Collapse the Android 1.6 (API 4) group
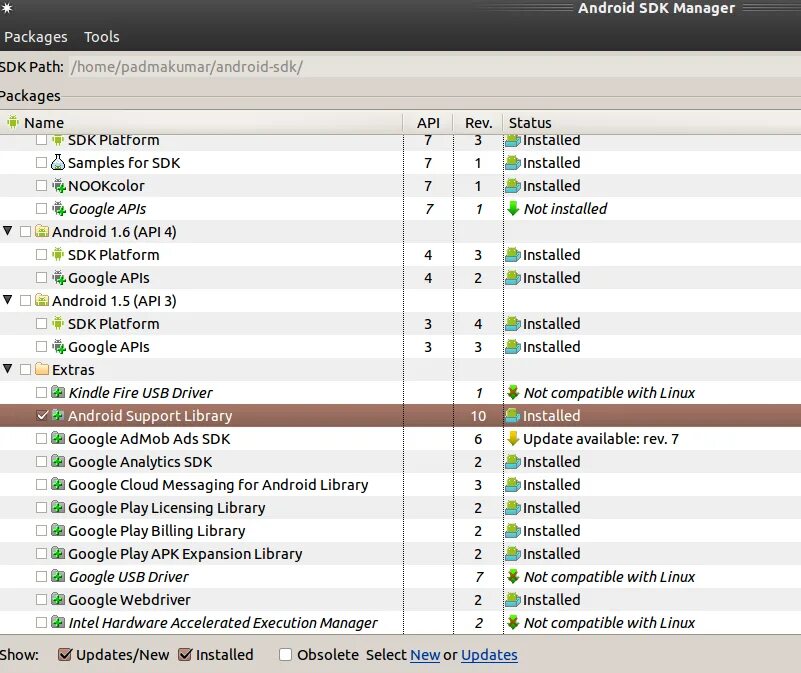Image resolution: width=801 pixels, height=673 pixels. pyautogui.click(x=8, y=231)
